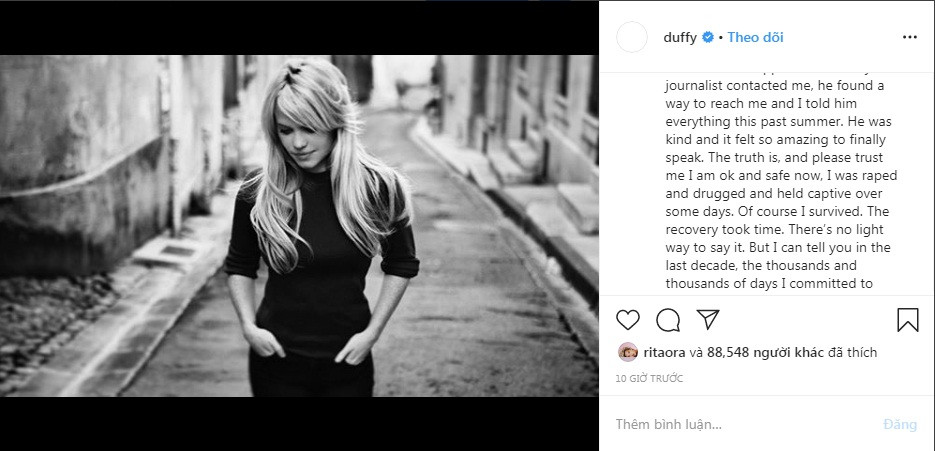Viewport: 935px width, 451px height.
Task: Open comments via the speech bubble icon
Action: tap(668, 320)
